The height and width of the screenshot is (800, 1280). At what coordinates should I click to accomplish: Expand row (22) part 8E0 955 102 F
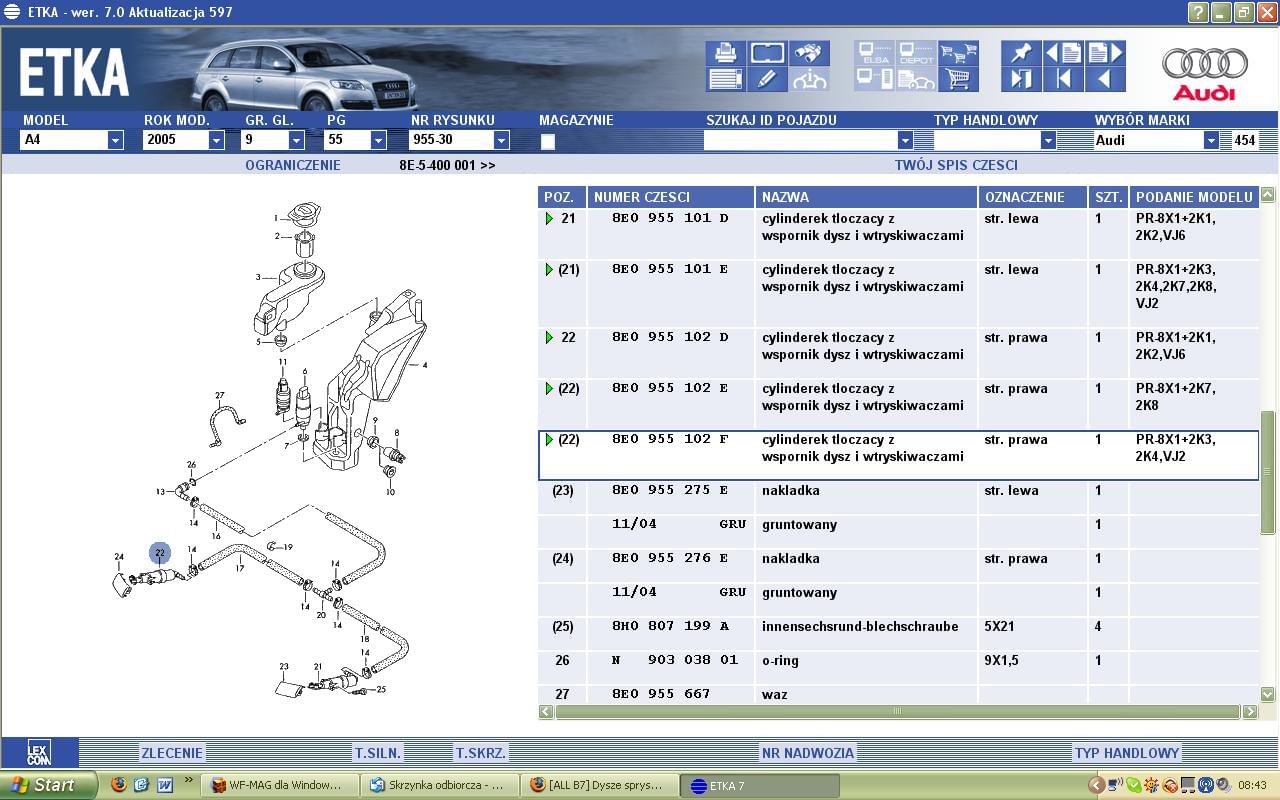pos(549,439)
